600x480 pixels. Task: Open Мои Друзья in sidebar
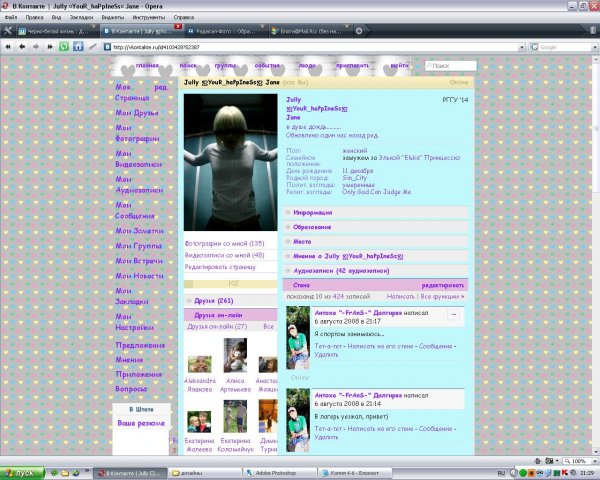coord(137,113)
